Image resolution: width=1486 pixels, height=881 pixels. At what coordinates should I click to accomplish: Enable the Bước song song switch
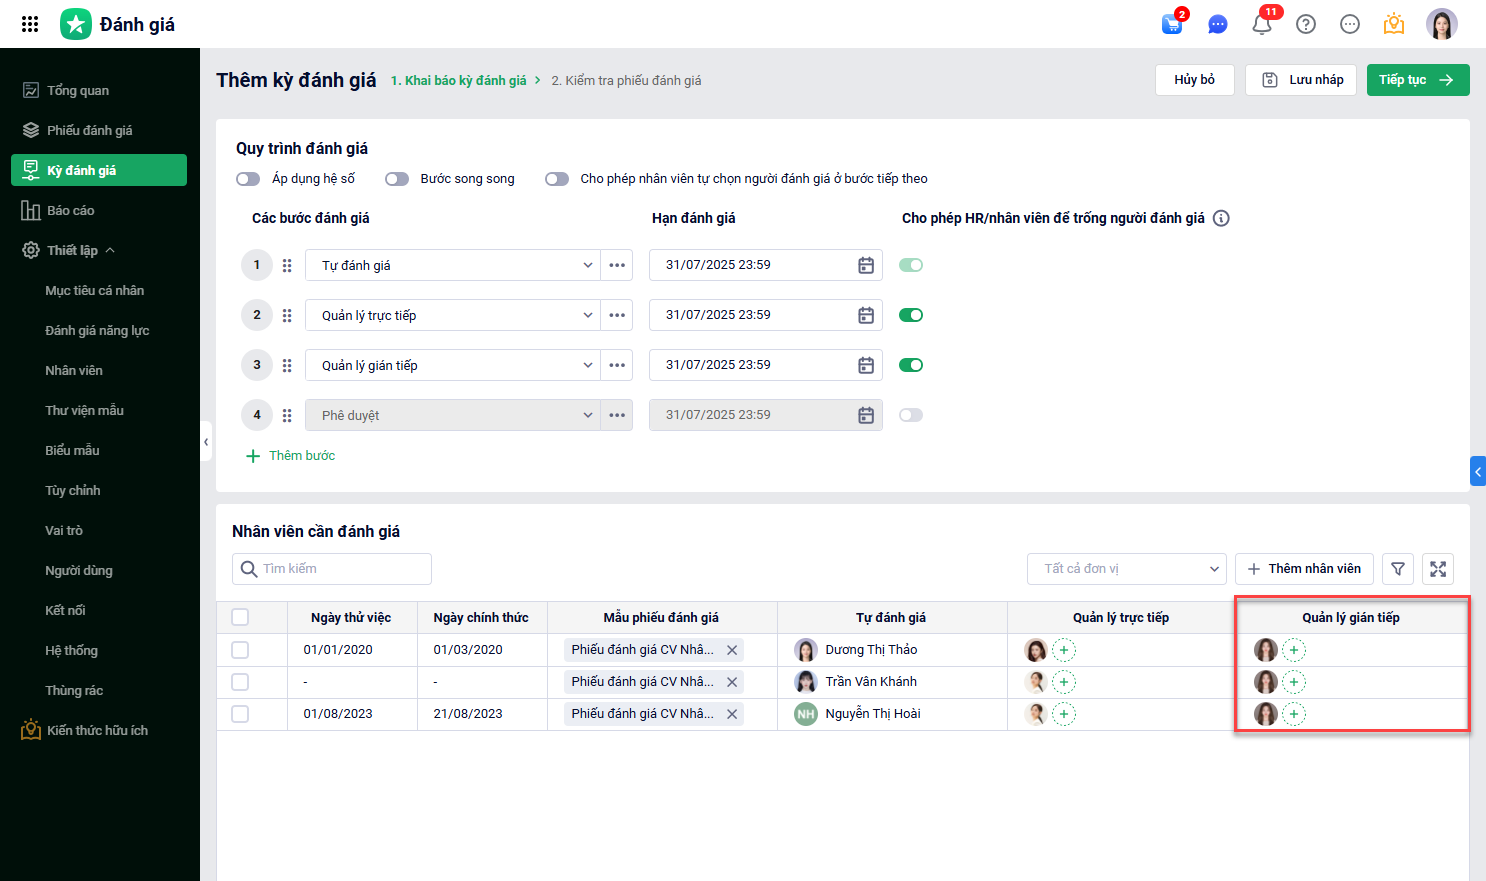[x=397, y=179]
